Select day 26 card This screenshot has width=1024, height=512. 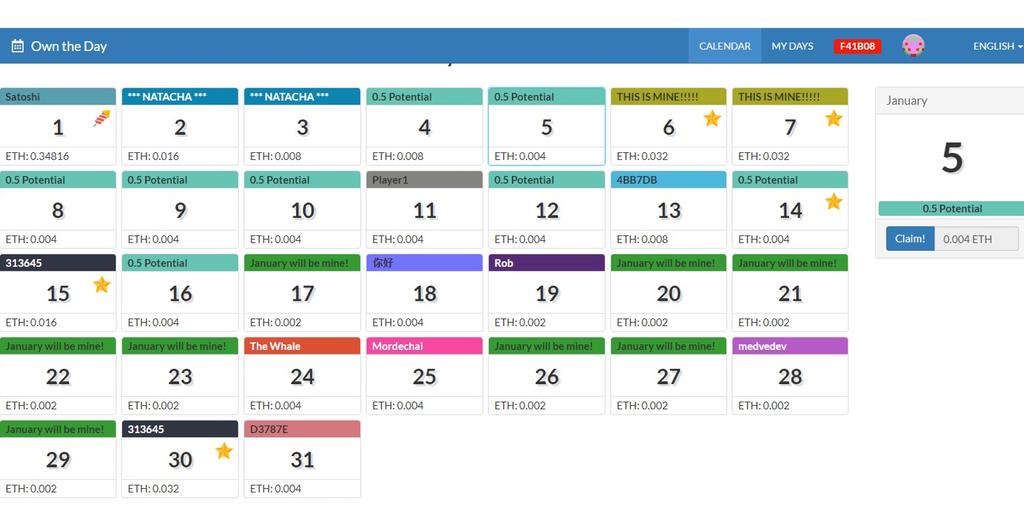pyautogui.click(x=547, y=376)
